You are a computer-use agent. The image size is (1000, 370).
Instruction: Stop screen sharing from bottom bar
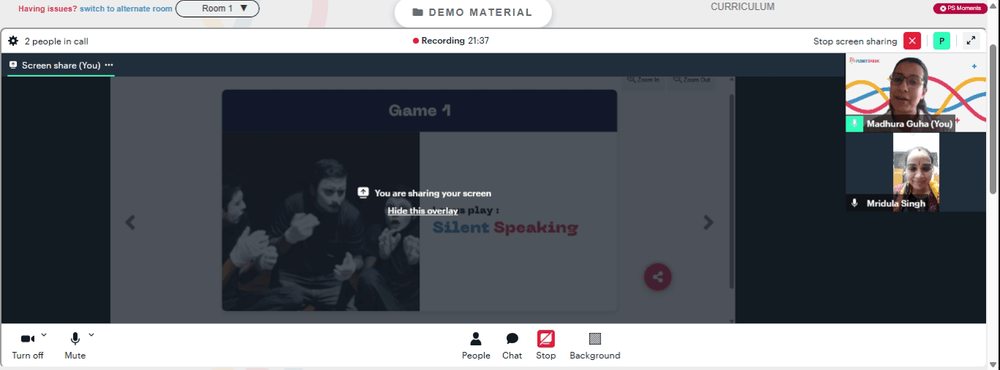[545, 346]
